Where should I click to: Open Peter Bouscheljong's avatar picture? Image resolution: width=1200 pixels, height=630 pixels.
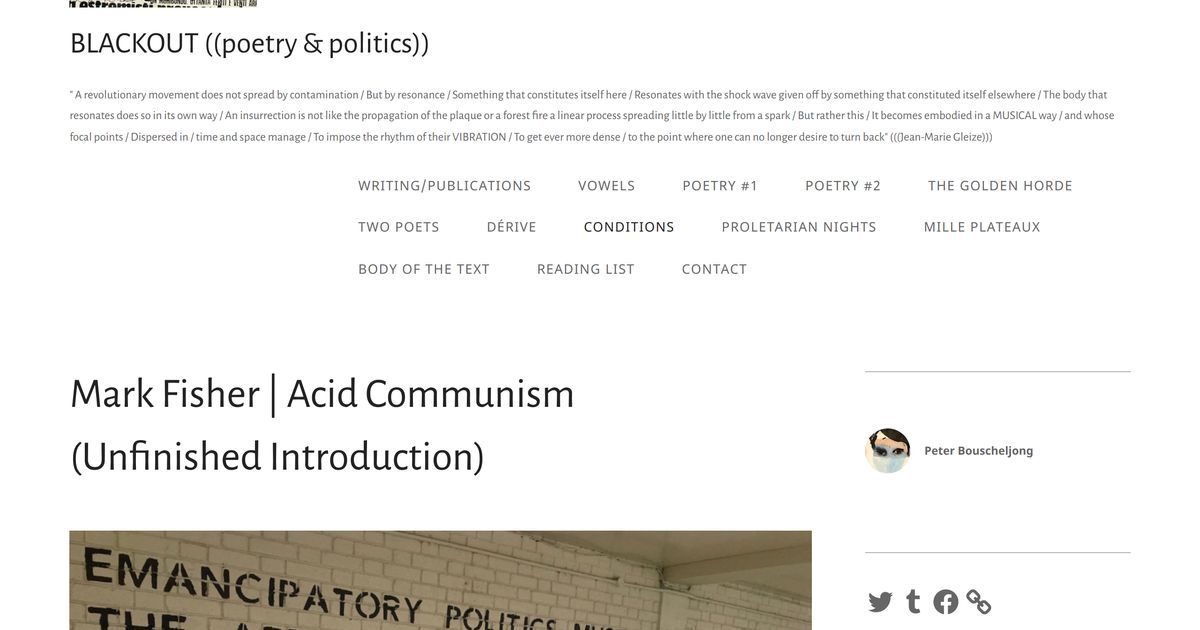click(x=887, y=450)
